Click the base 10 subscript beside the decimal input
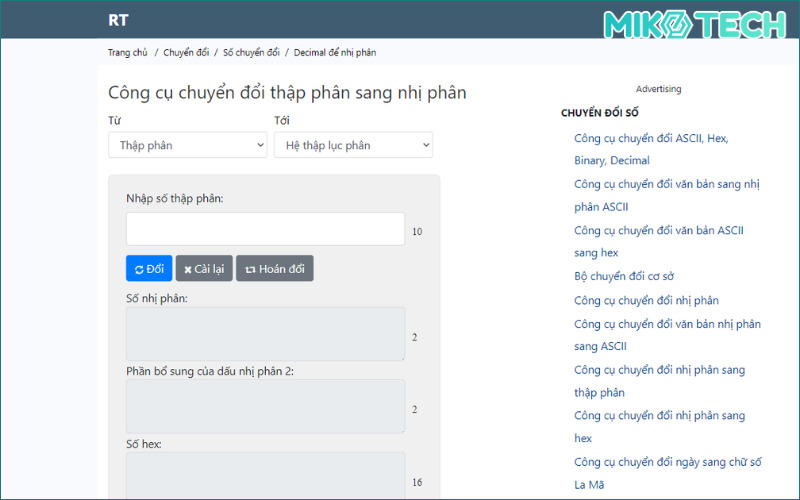This screenshot has width=800, height=500. coord(417,232)
